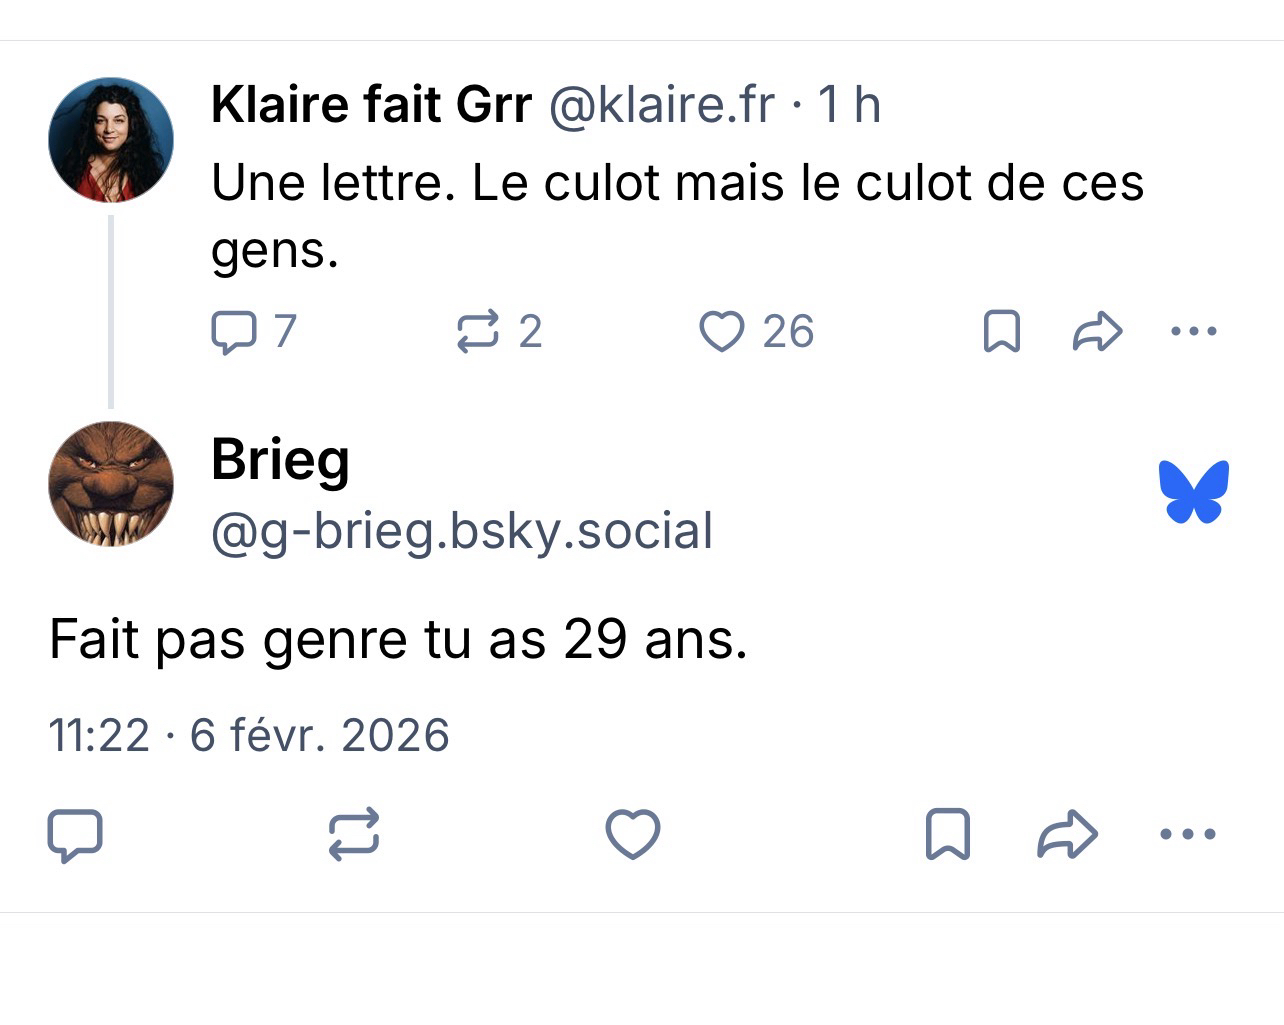Like Brieg's post
The width and height of the screenshot is (1284, 1025).
(633, 835)
